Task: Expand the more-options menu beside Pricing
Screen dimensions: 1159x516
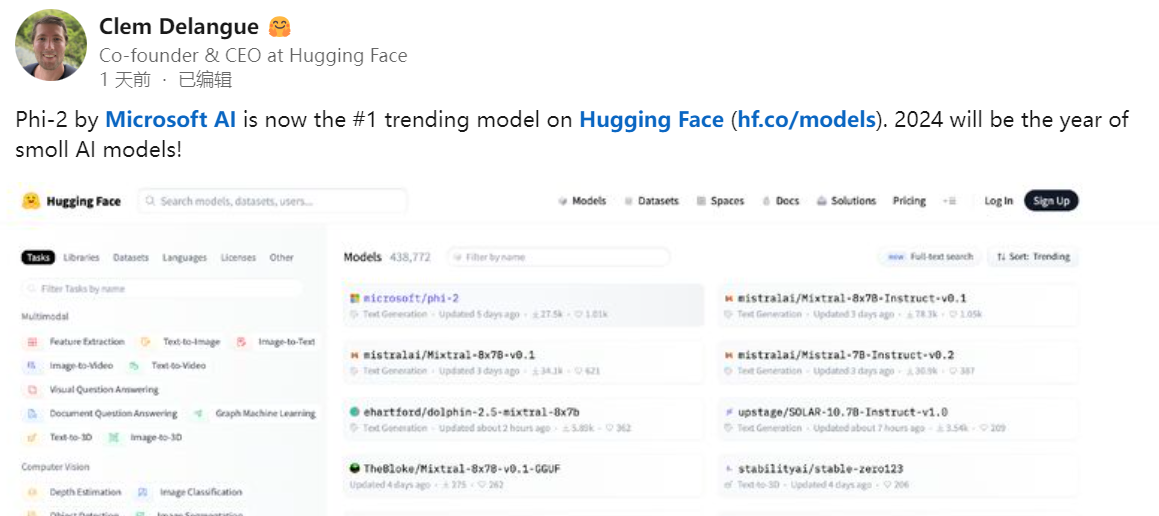Action: [x=950, y=201]
